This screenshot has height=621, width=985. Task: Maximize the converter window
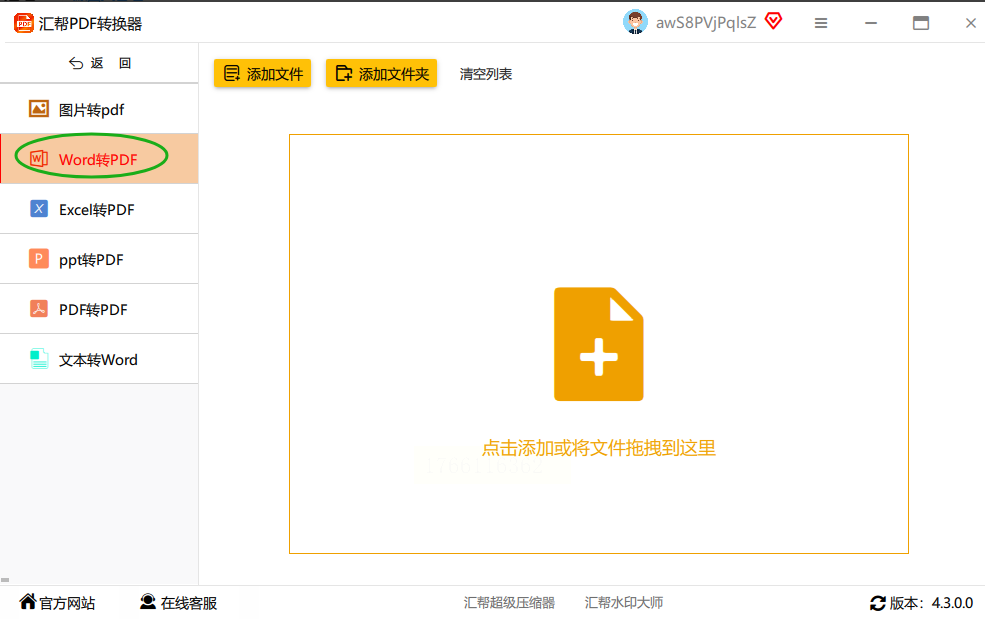(921, 23)
